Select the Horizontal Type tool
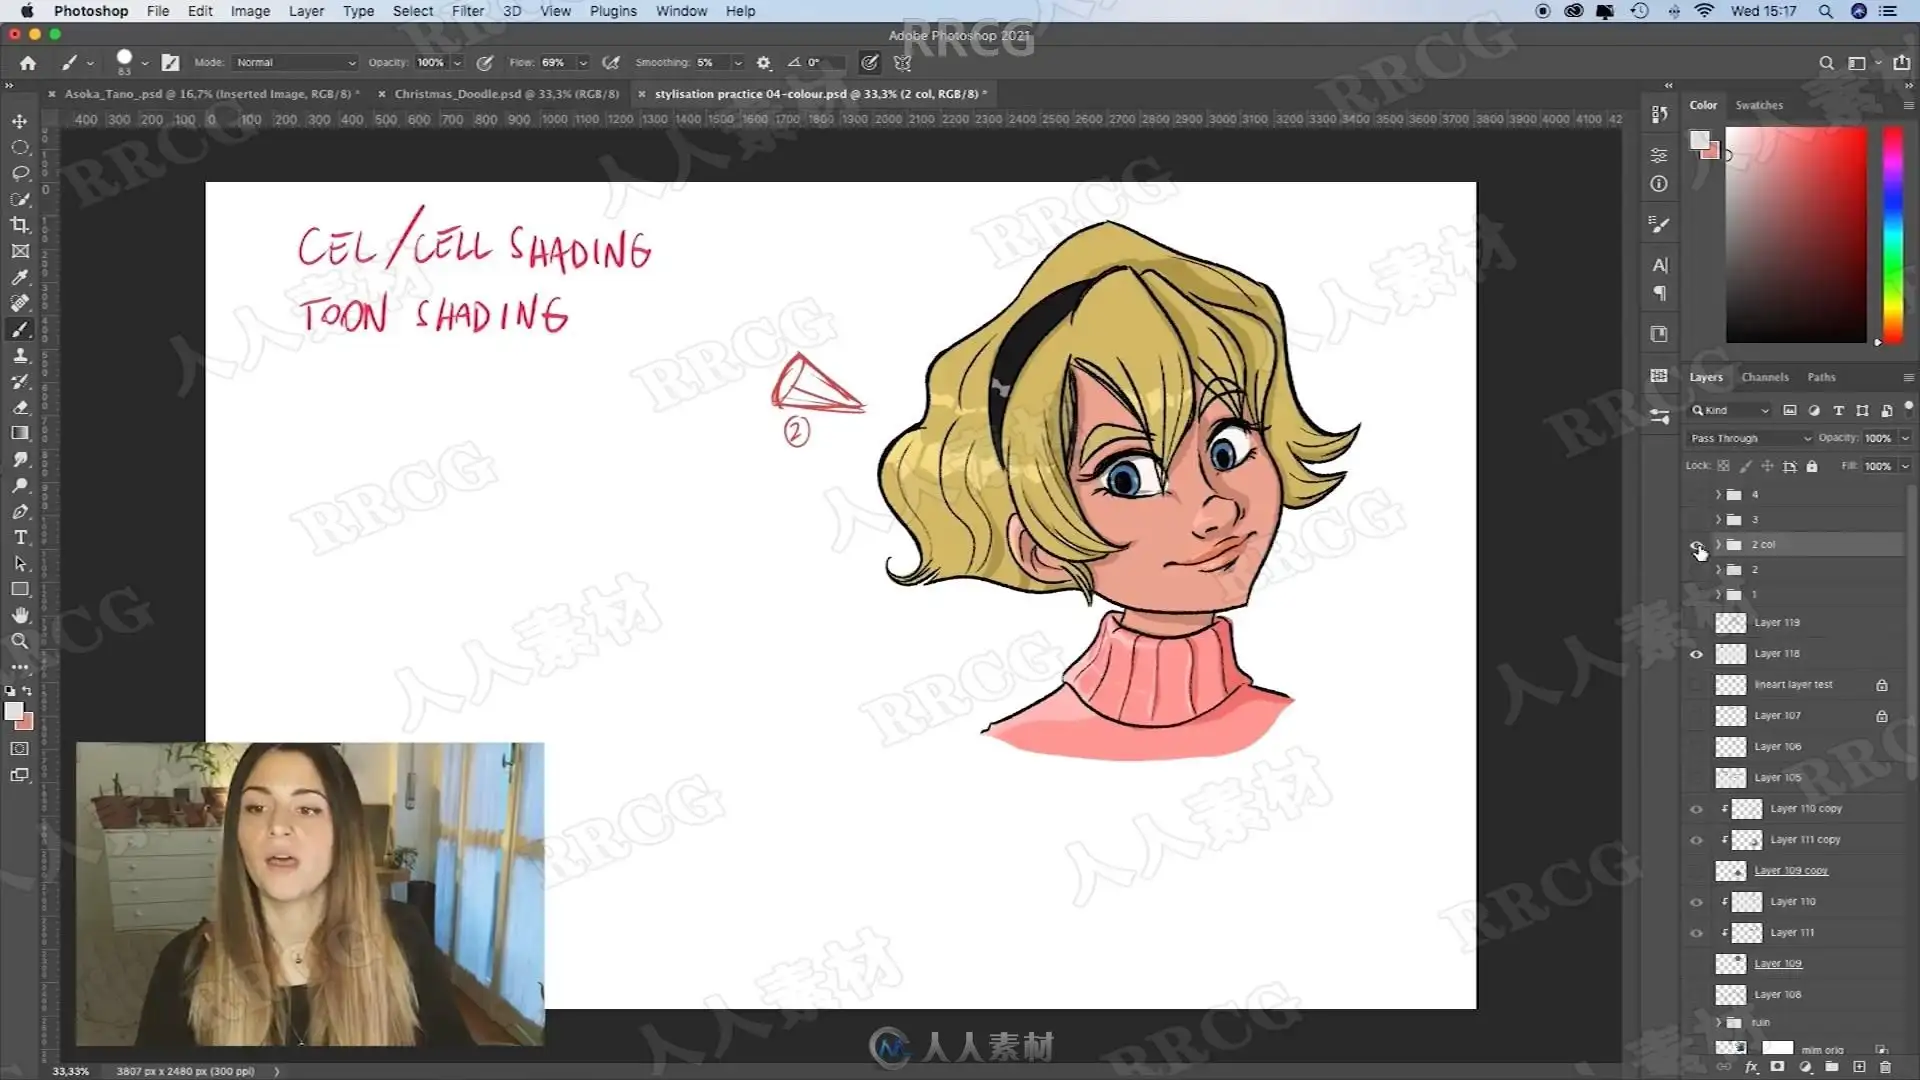The image size is (1920, 1080). coord(20,537)
